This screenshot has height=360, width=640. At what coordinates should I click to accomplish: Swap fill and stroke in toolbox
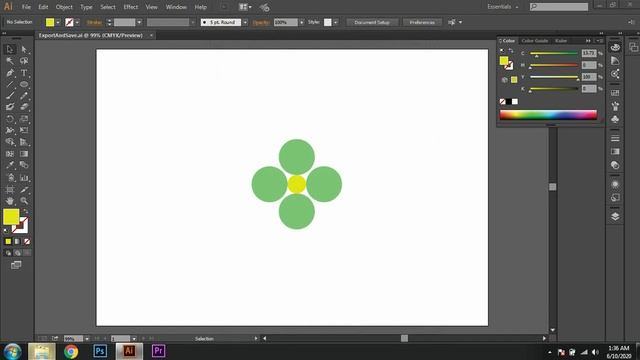25,211
